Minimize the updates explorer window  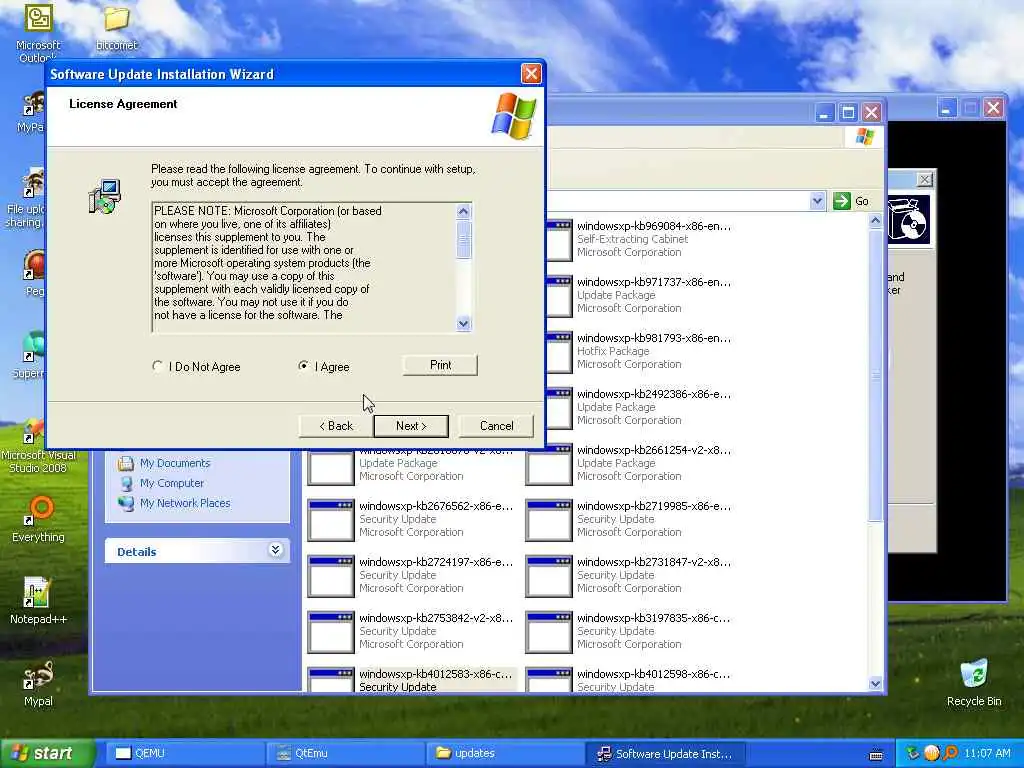[x=825, y=113]
